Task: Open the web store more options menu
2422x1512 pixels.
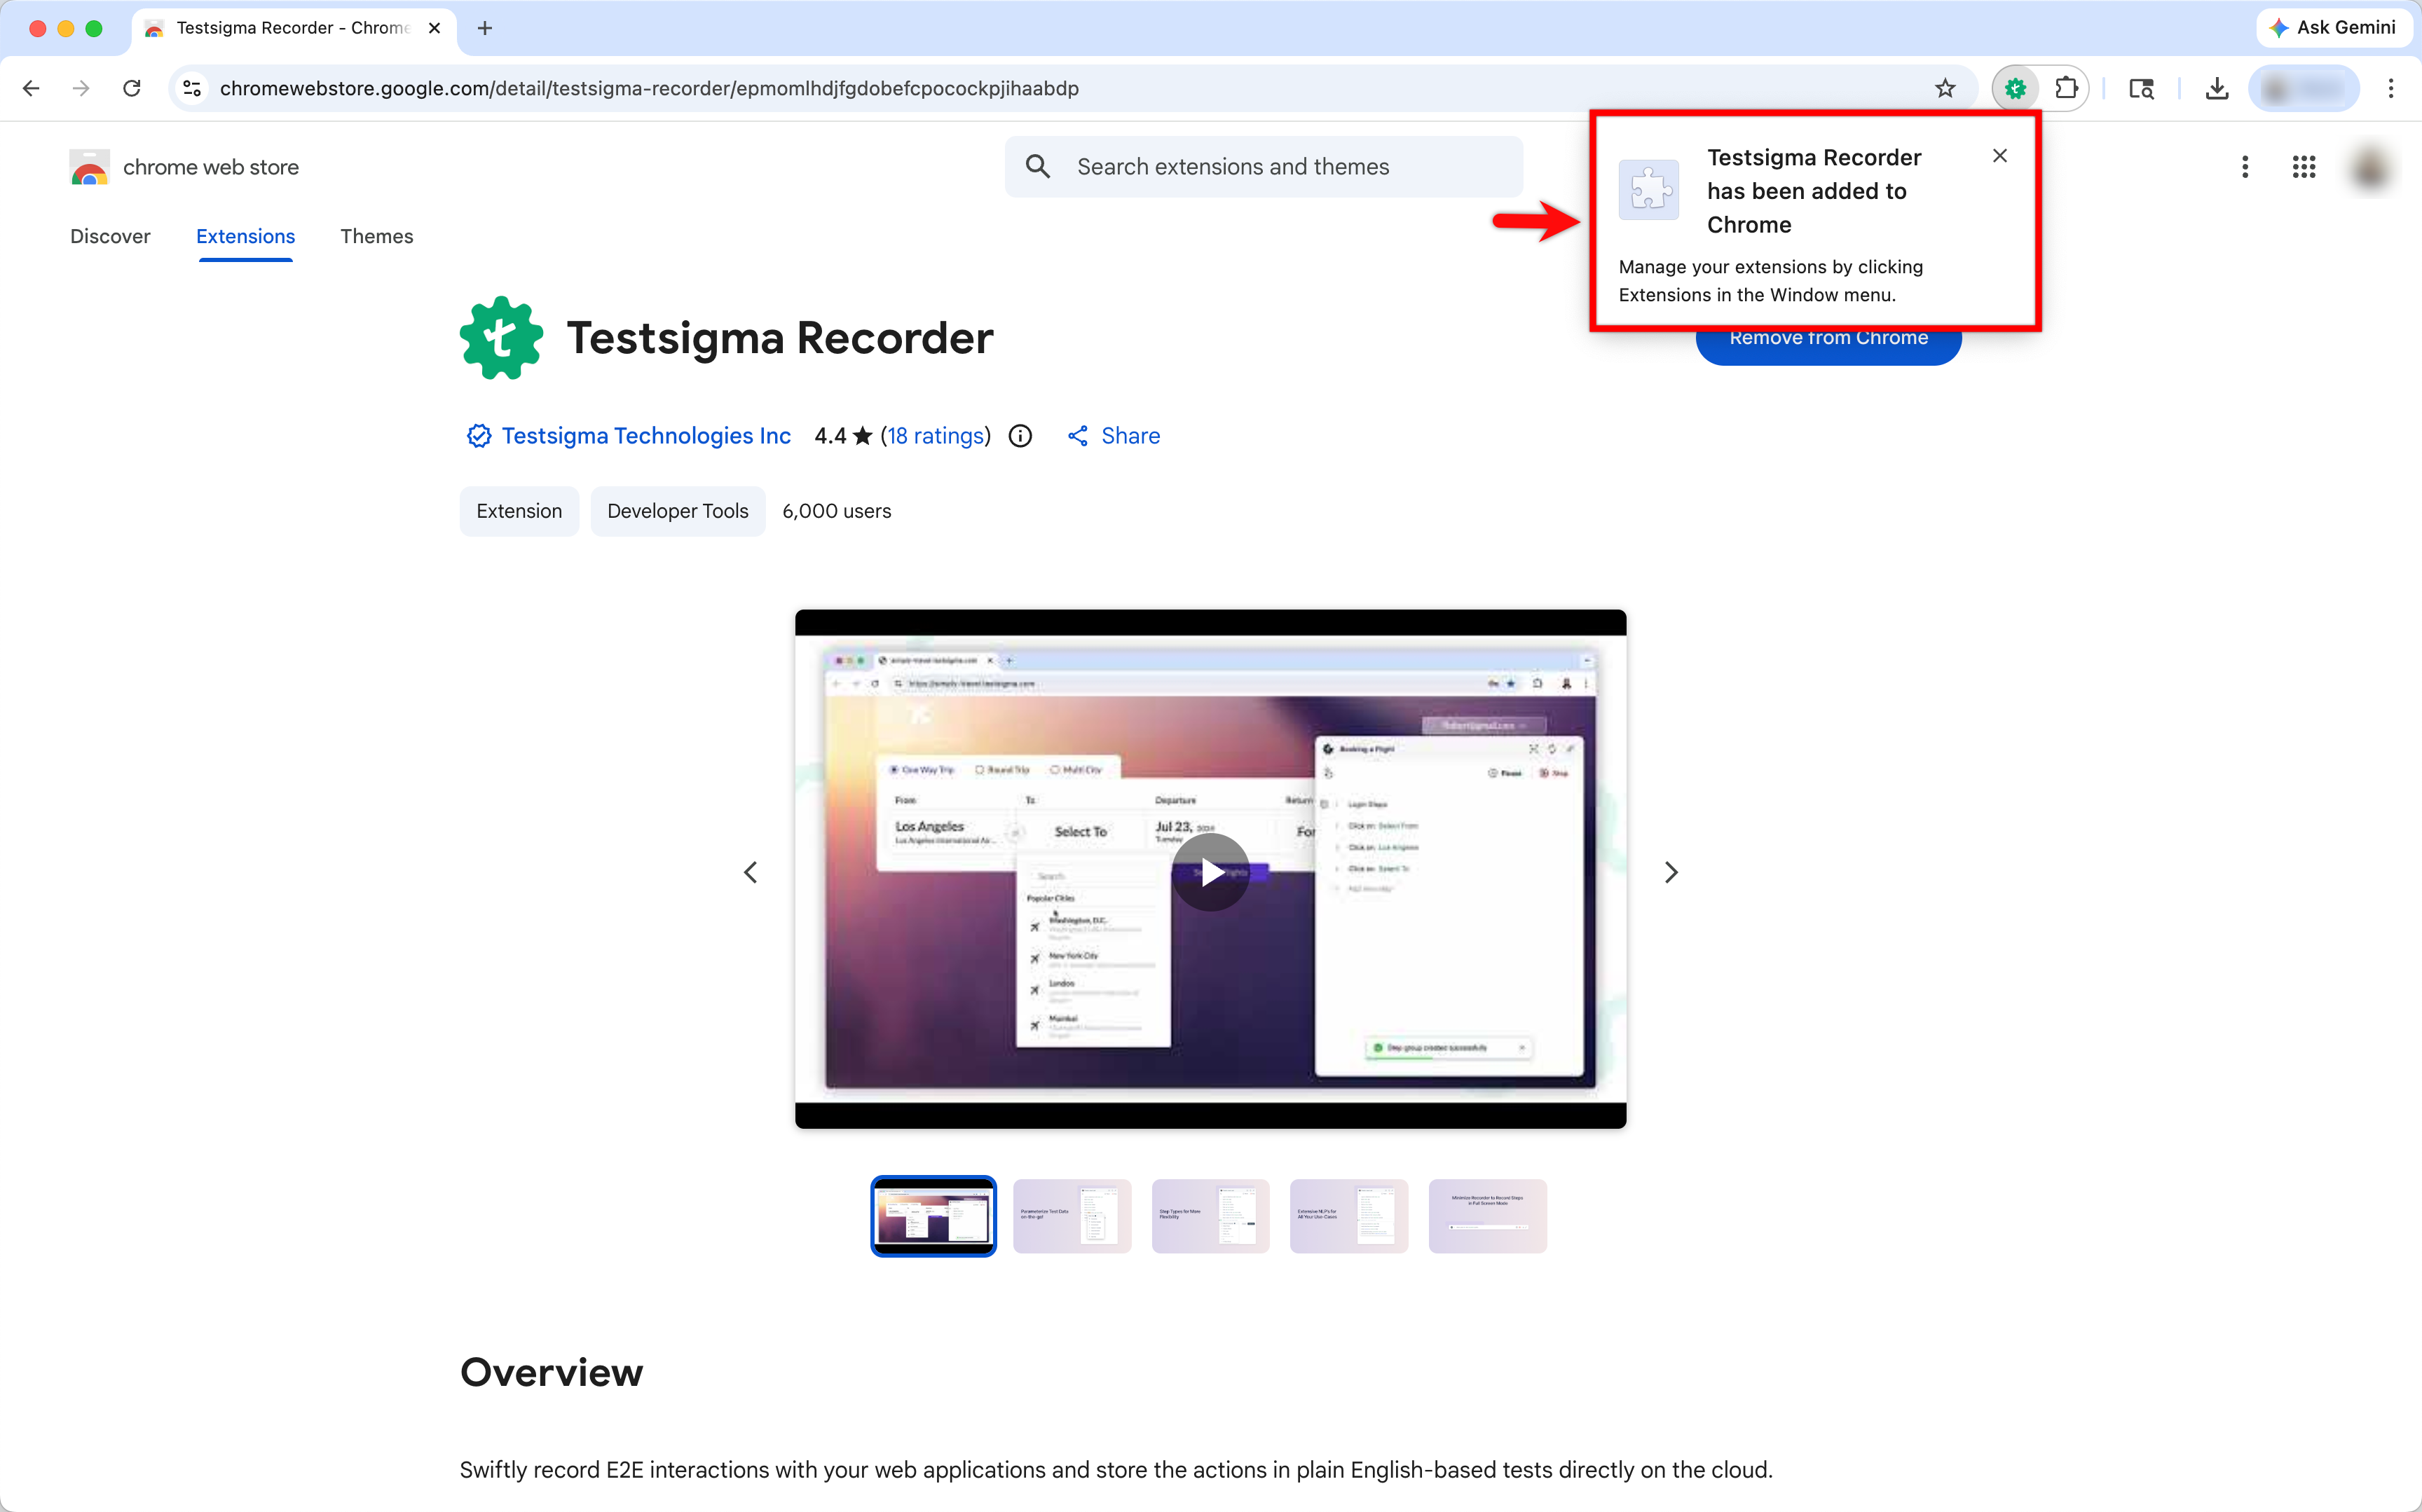Action: (2245, 167)
